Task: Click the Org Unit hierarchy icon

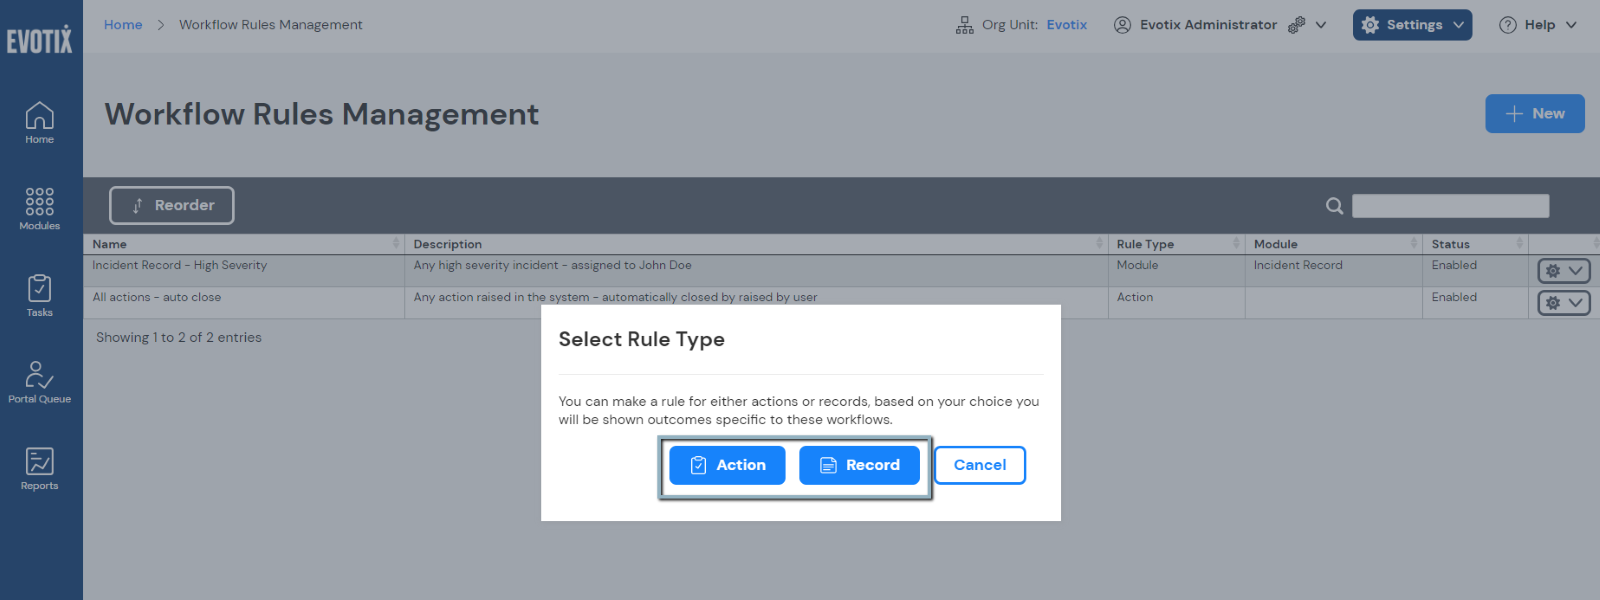Action: point(964,25)
